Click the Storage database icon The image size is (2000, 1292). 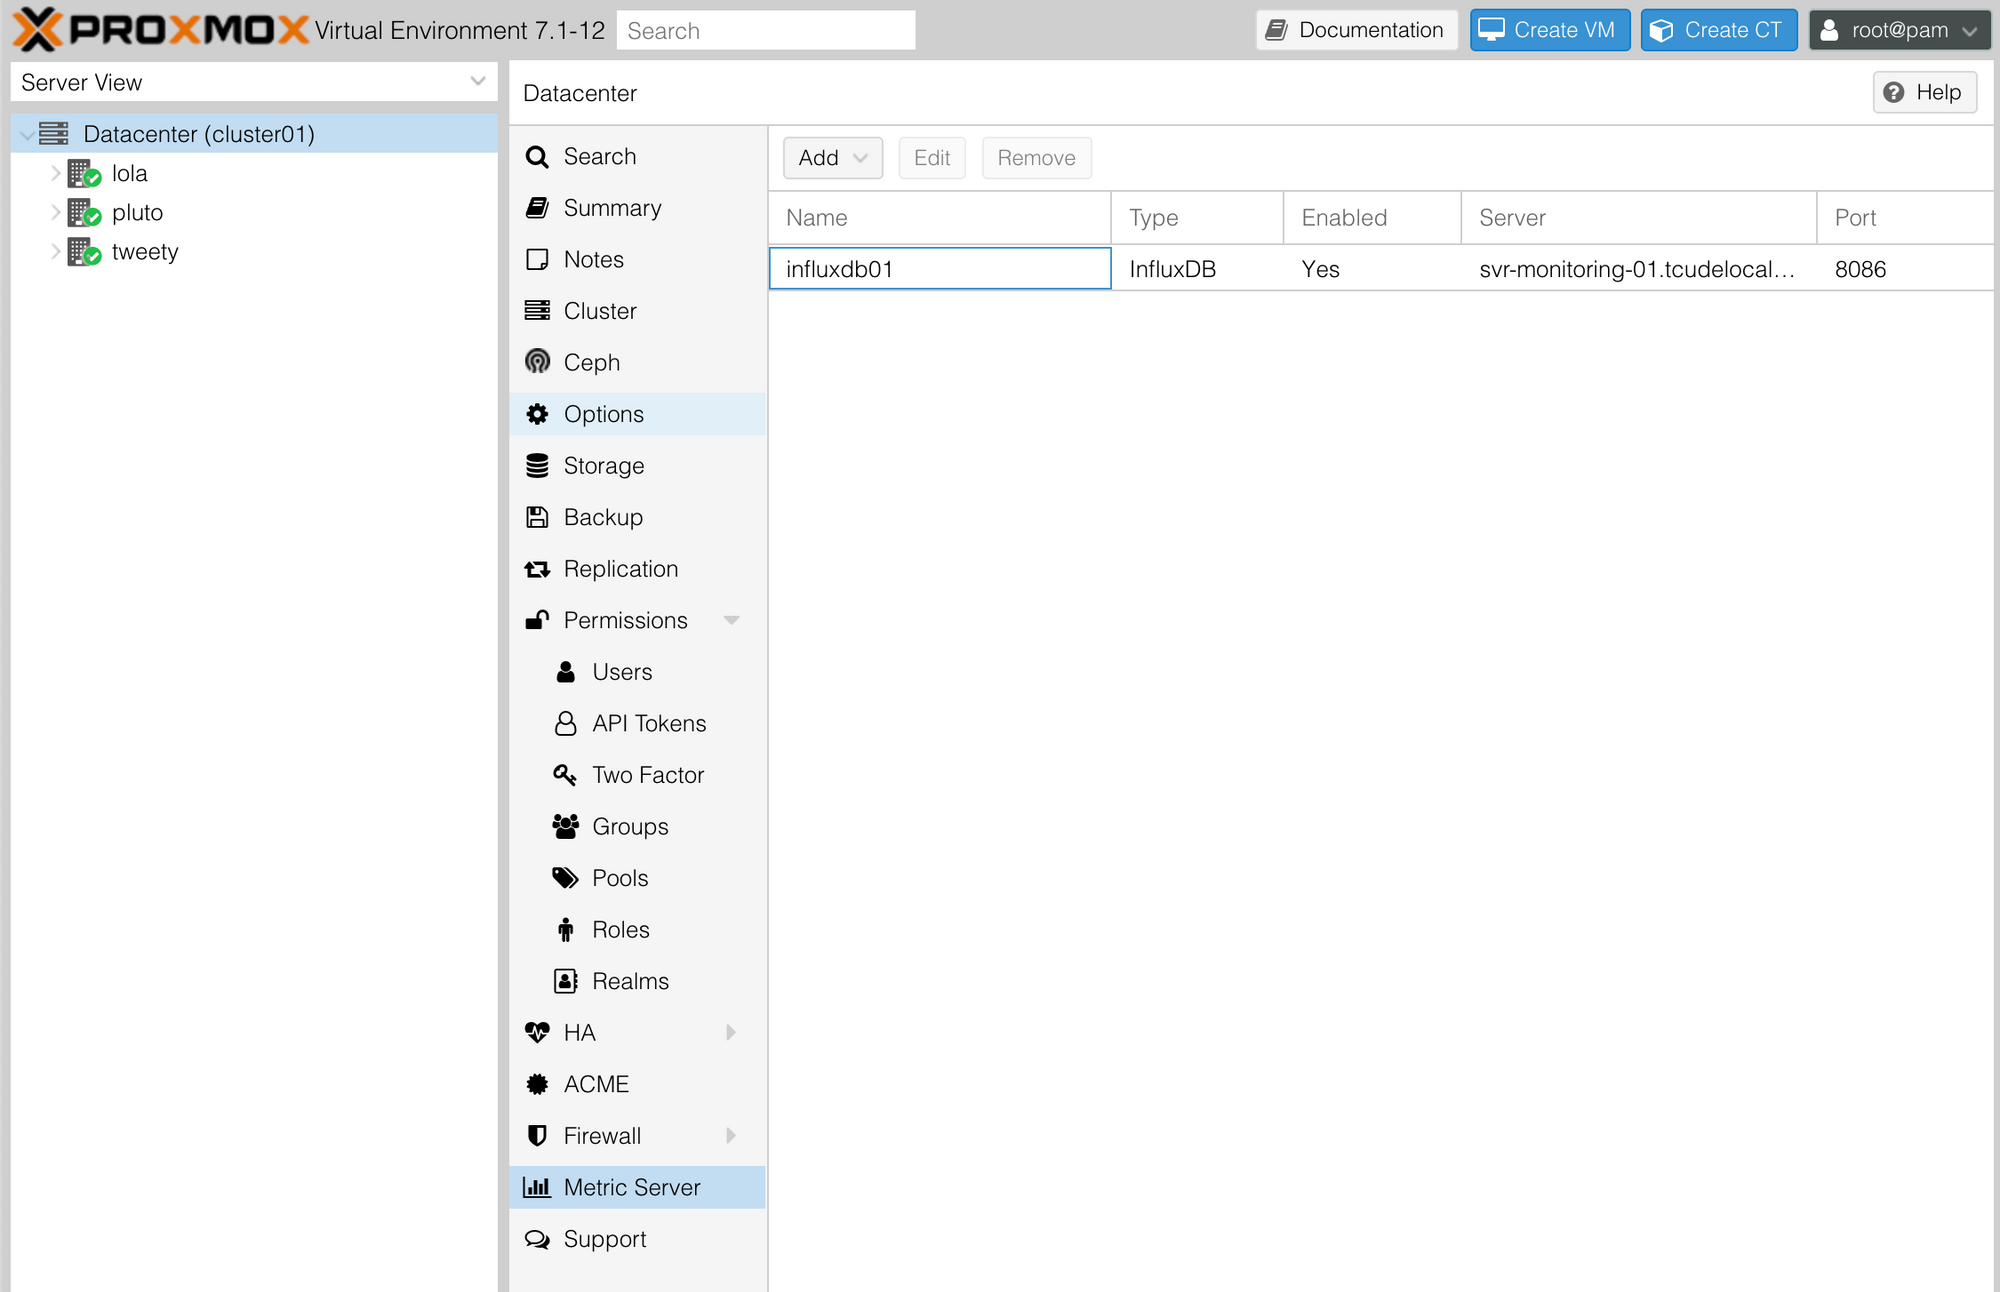(x=537, y=466)
